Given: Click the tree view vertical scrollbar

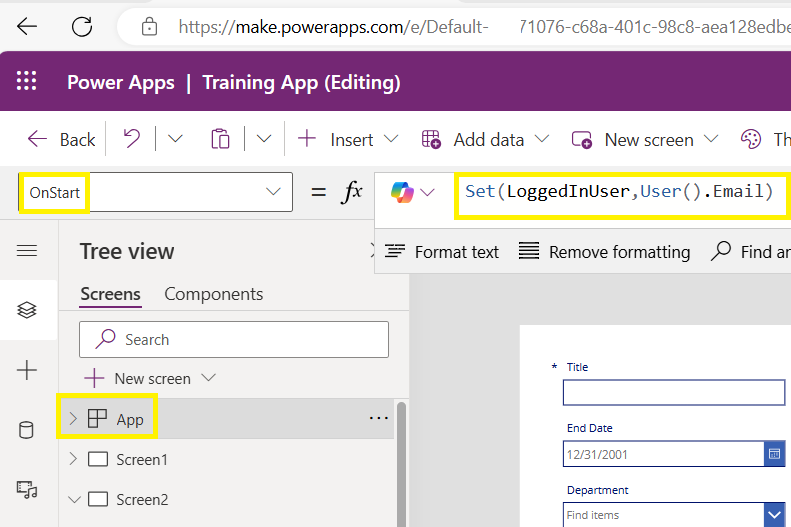Looking at the screenshot, I should pyautogui.click(x=402, y=464).
